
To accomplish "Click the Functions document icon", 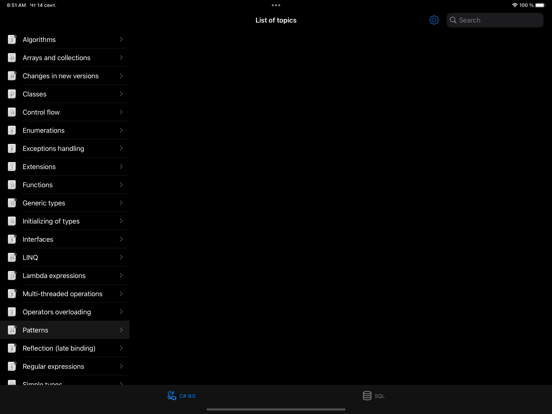I will [12, 185].
